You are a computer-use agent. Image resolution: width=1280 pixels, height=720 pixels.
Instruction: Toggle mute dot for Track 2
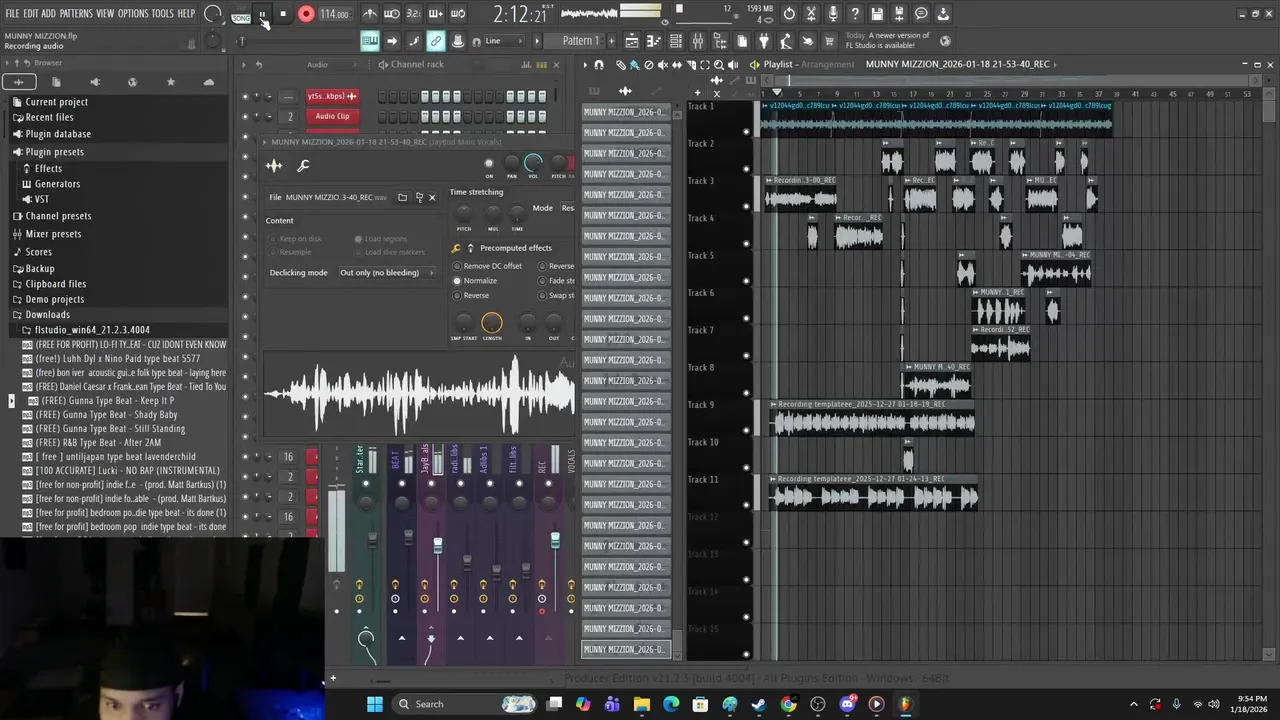(x=746, y=169)
